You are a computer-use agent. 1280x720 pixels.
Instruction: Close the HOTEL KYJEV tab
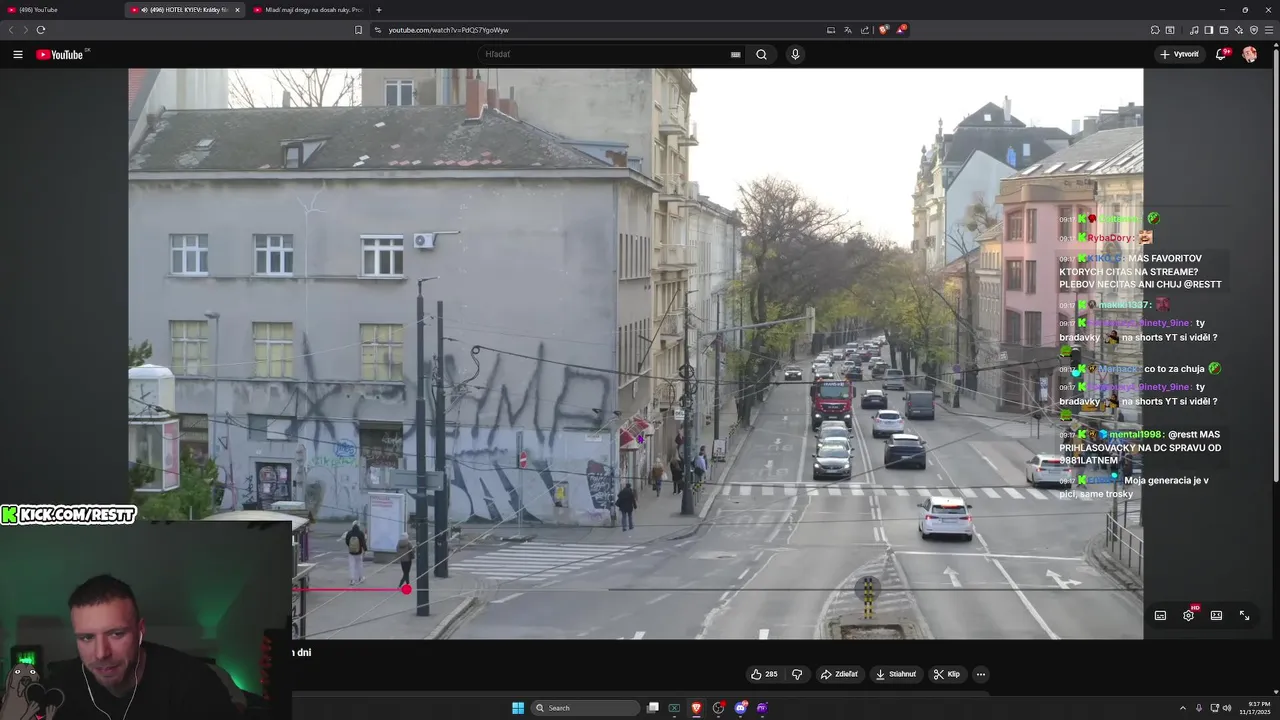(x=237, y=10)
